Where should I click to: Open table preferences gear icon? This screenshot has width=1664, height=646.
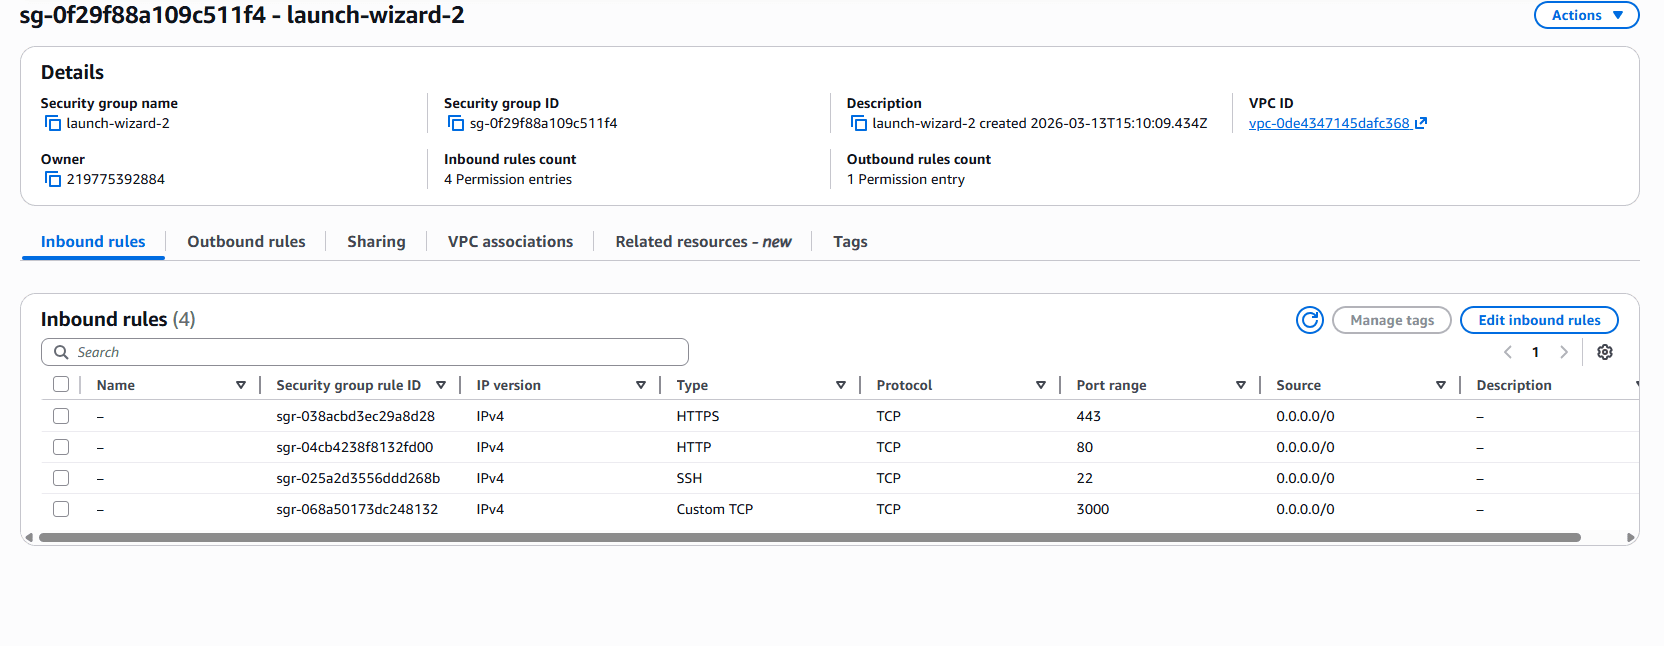coord(1605,352)
